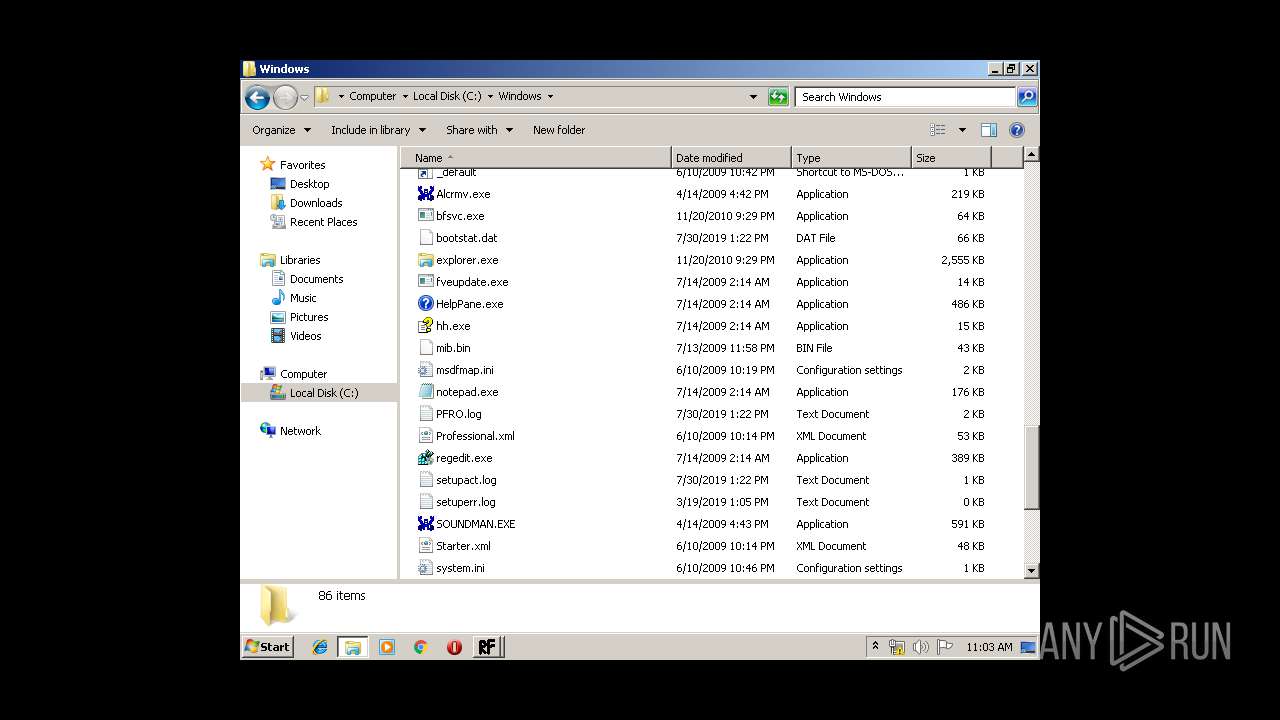The image size is (1280, 720).
Task: Sort by the Name column header
Action: click(x=536, y=158)
